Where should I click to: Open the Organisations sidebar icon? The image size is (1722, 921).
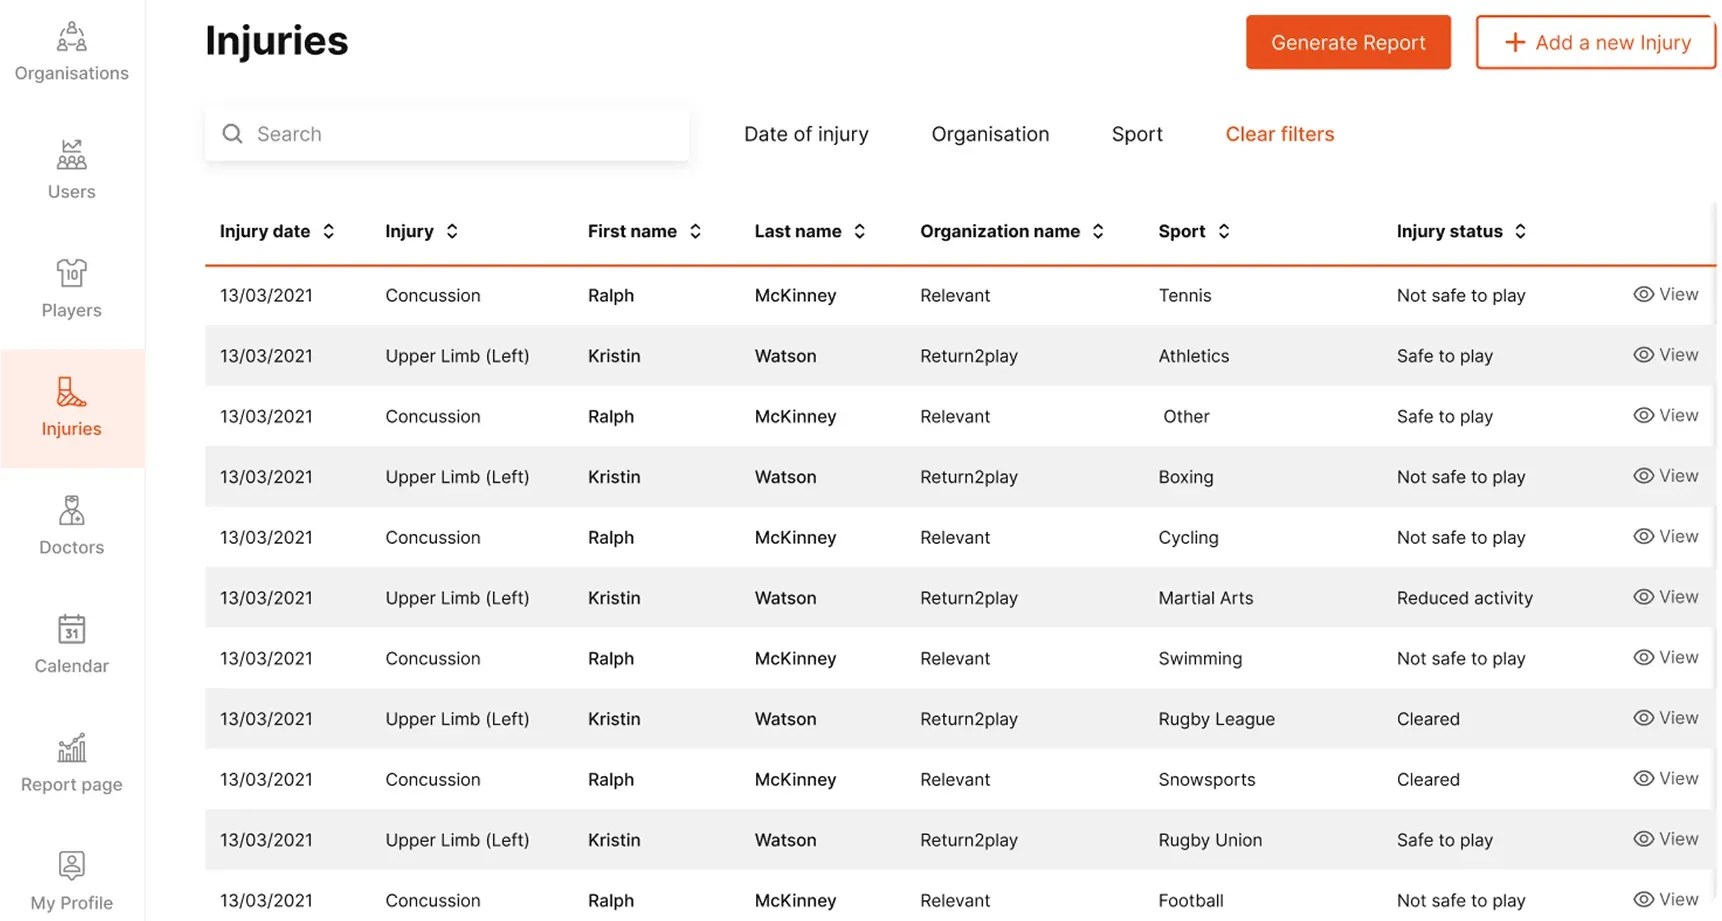click(x=71, y=37)
